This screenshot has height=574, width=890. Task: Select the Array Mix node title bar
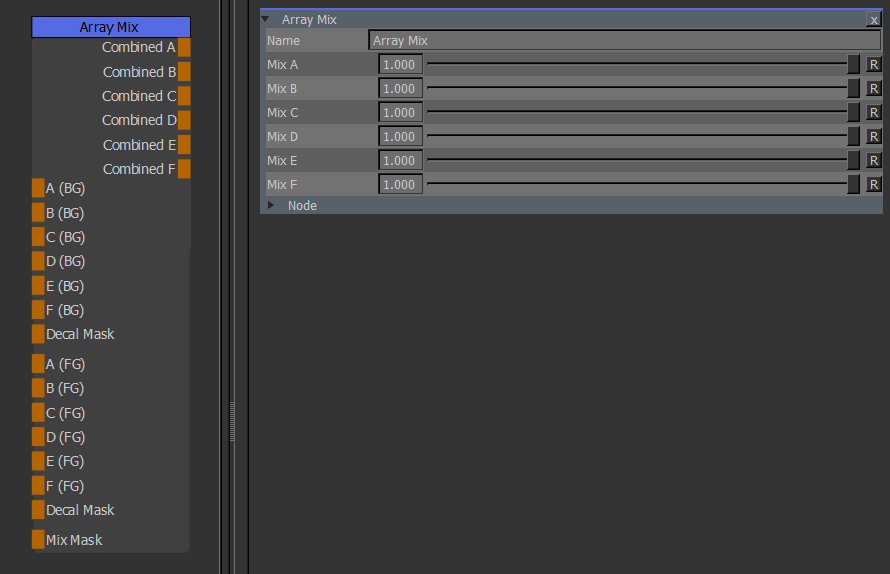click(110, 27)
